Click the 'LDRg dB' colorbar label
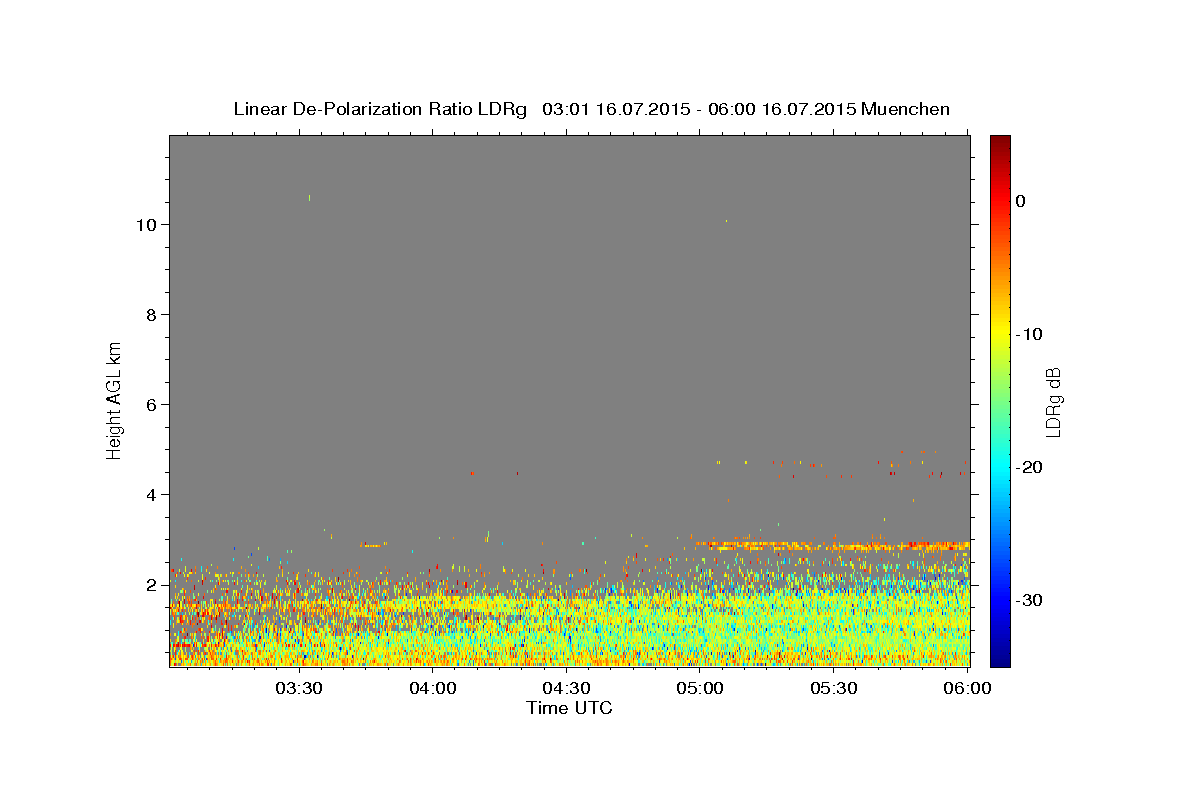The height and width of the screenshot is (800, 1200). pyautogui.click(x=1053, y=400)
